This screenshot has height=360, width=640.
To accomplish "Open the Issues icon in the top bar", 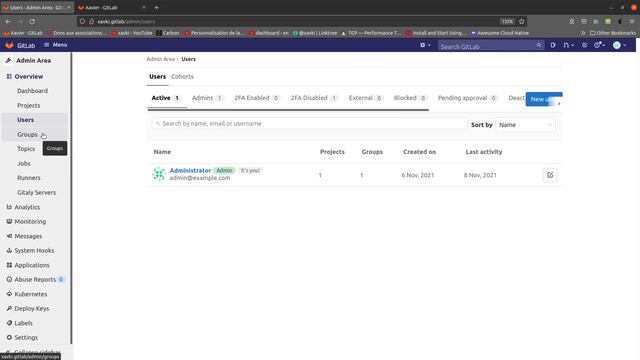I will [553, 45].
